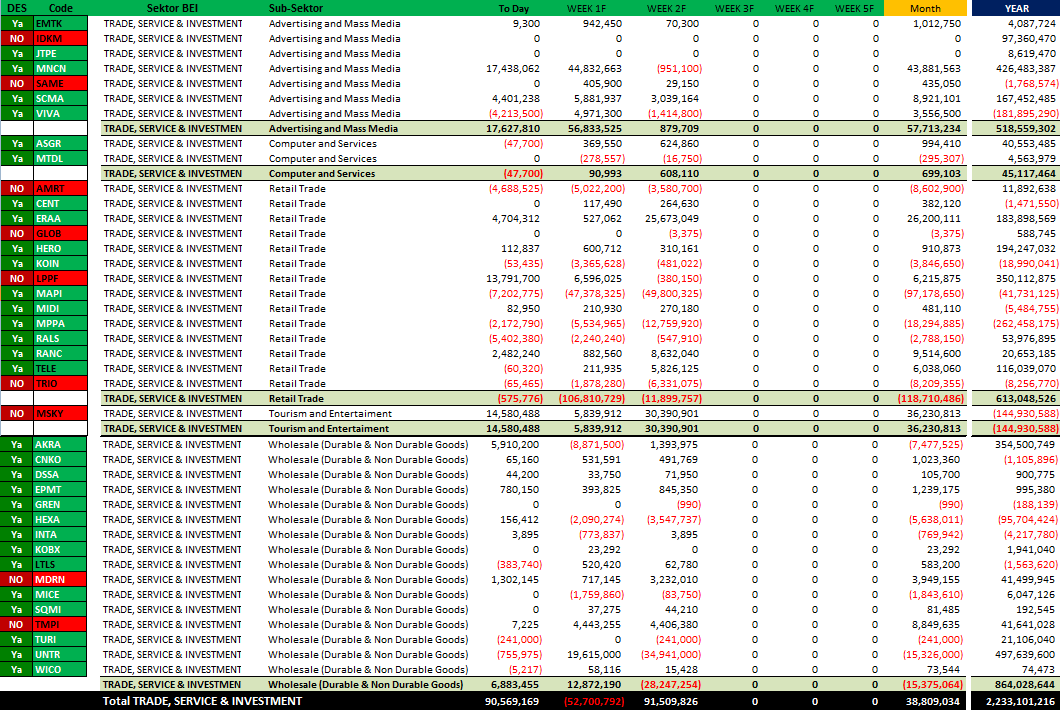The image size is (1060, 714).
Task: Select UNTR WEEK 2F value (34,941,000)
Action: click(x=670, y=654)
